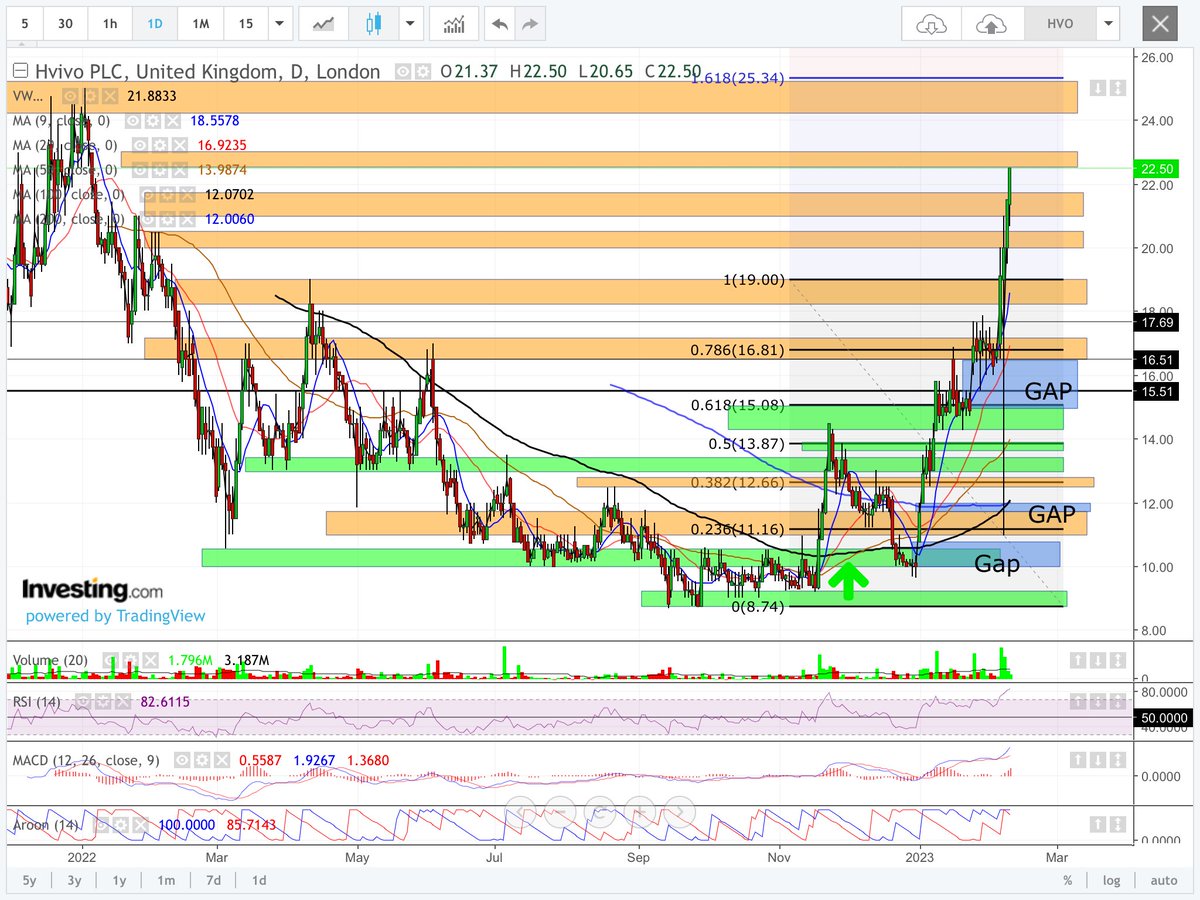Enable the auto scale button

(1164, 880)
